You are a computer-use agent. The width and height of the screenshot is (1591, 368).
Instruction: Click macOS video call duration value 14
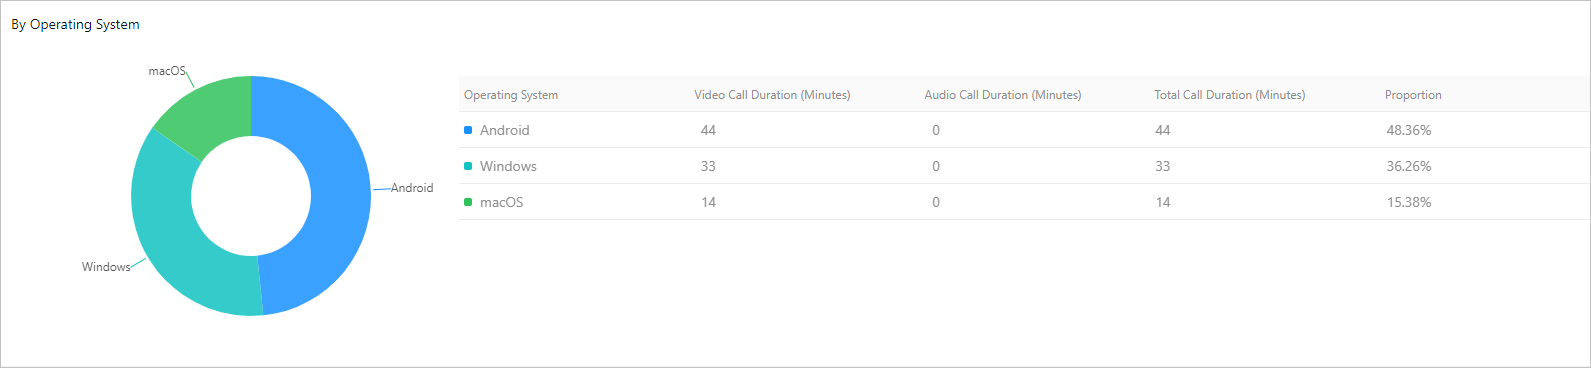pyautogui.click(x=708, y=202)
